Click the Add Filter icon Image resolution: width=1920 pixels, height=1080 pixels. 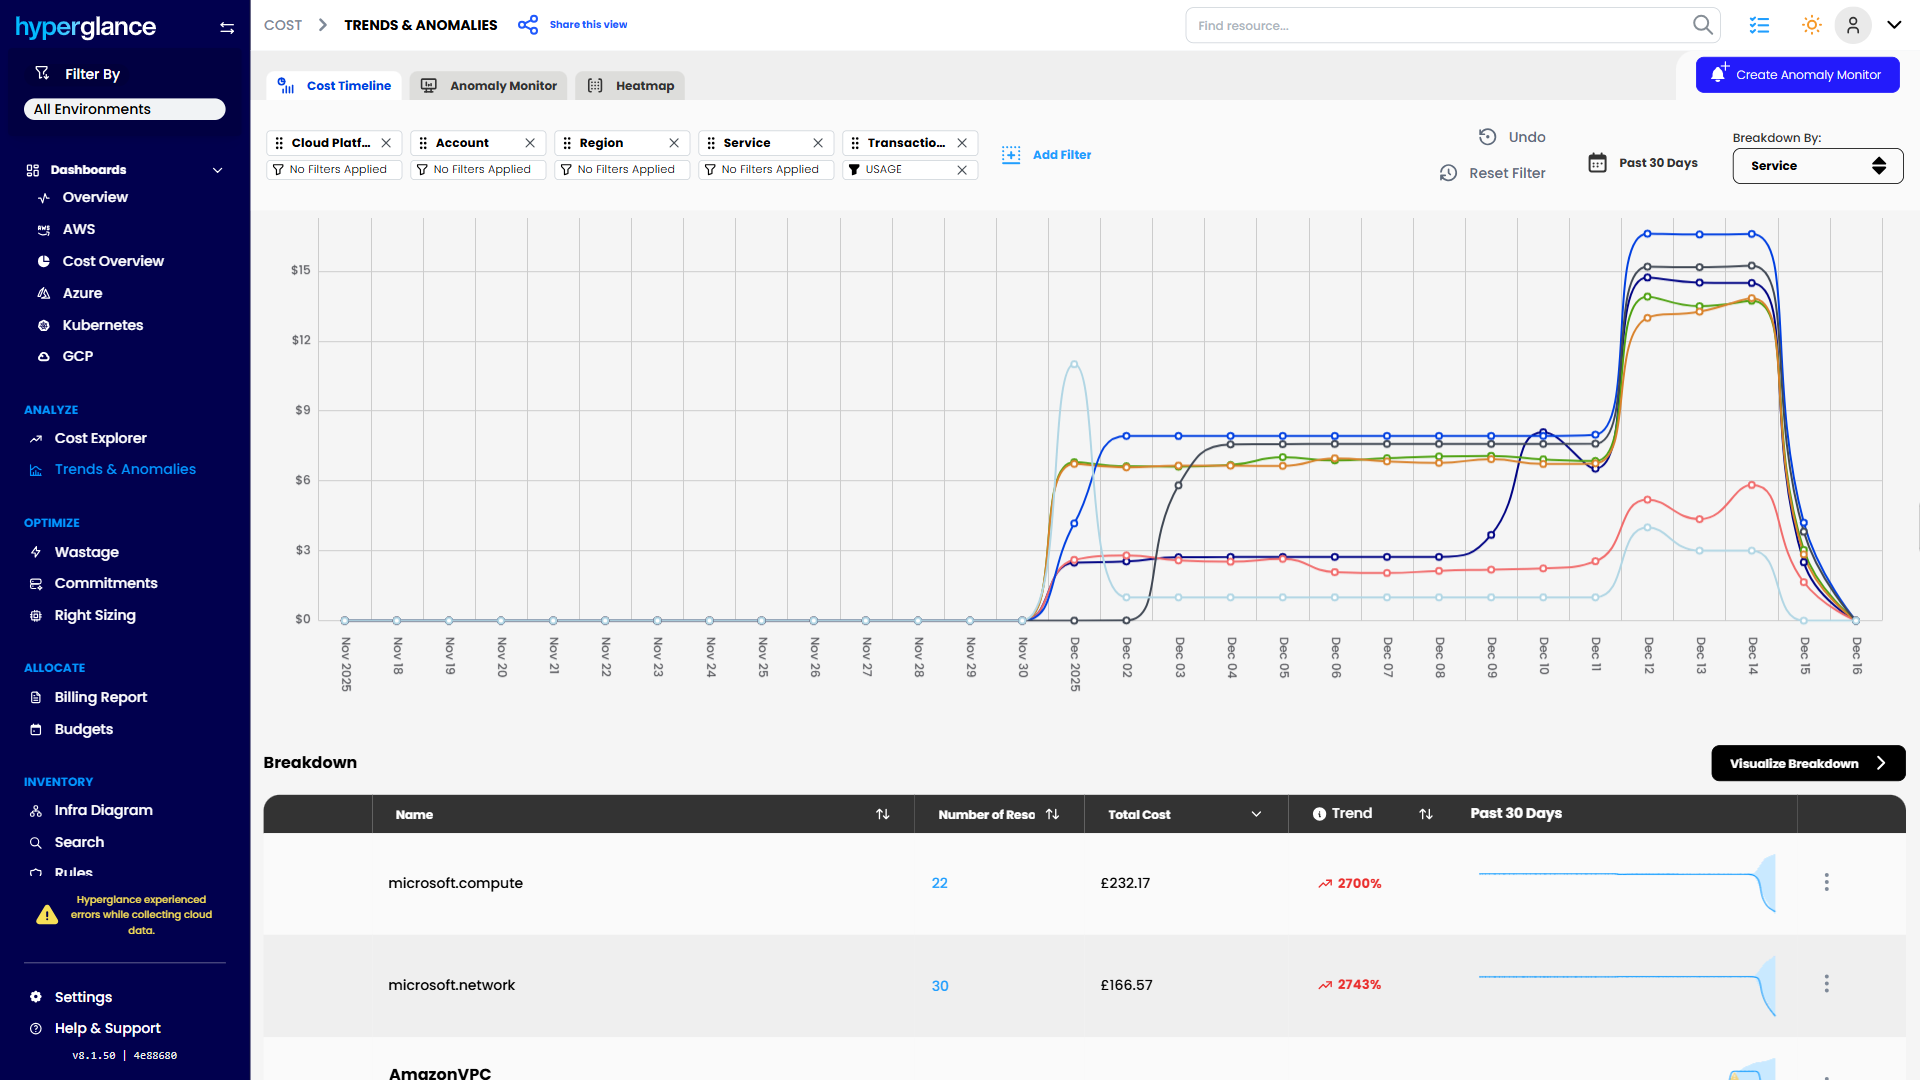tap(1011, 155)
